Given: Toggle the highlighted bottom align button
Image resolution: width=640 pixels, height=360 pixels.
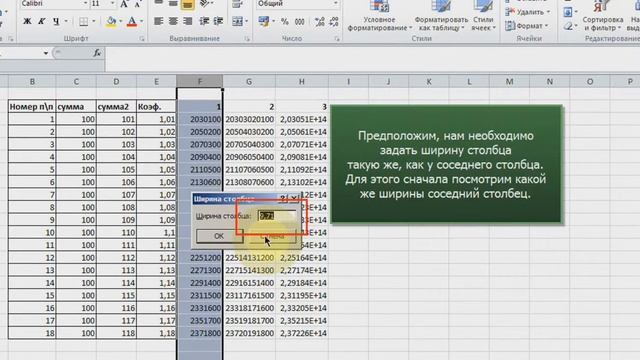Looking at the screenshot, I should [x=187, y=4].
